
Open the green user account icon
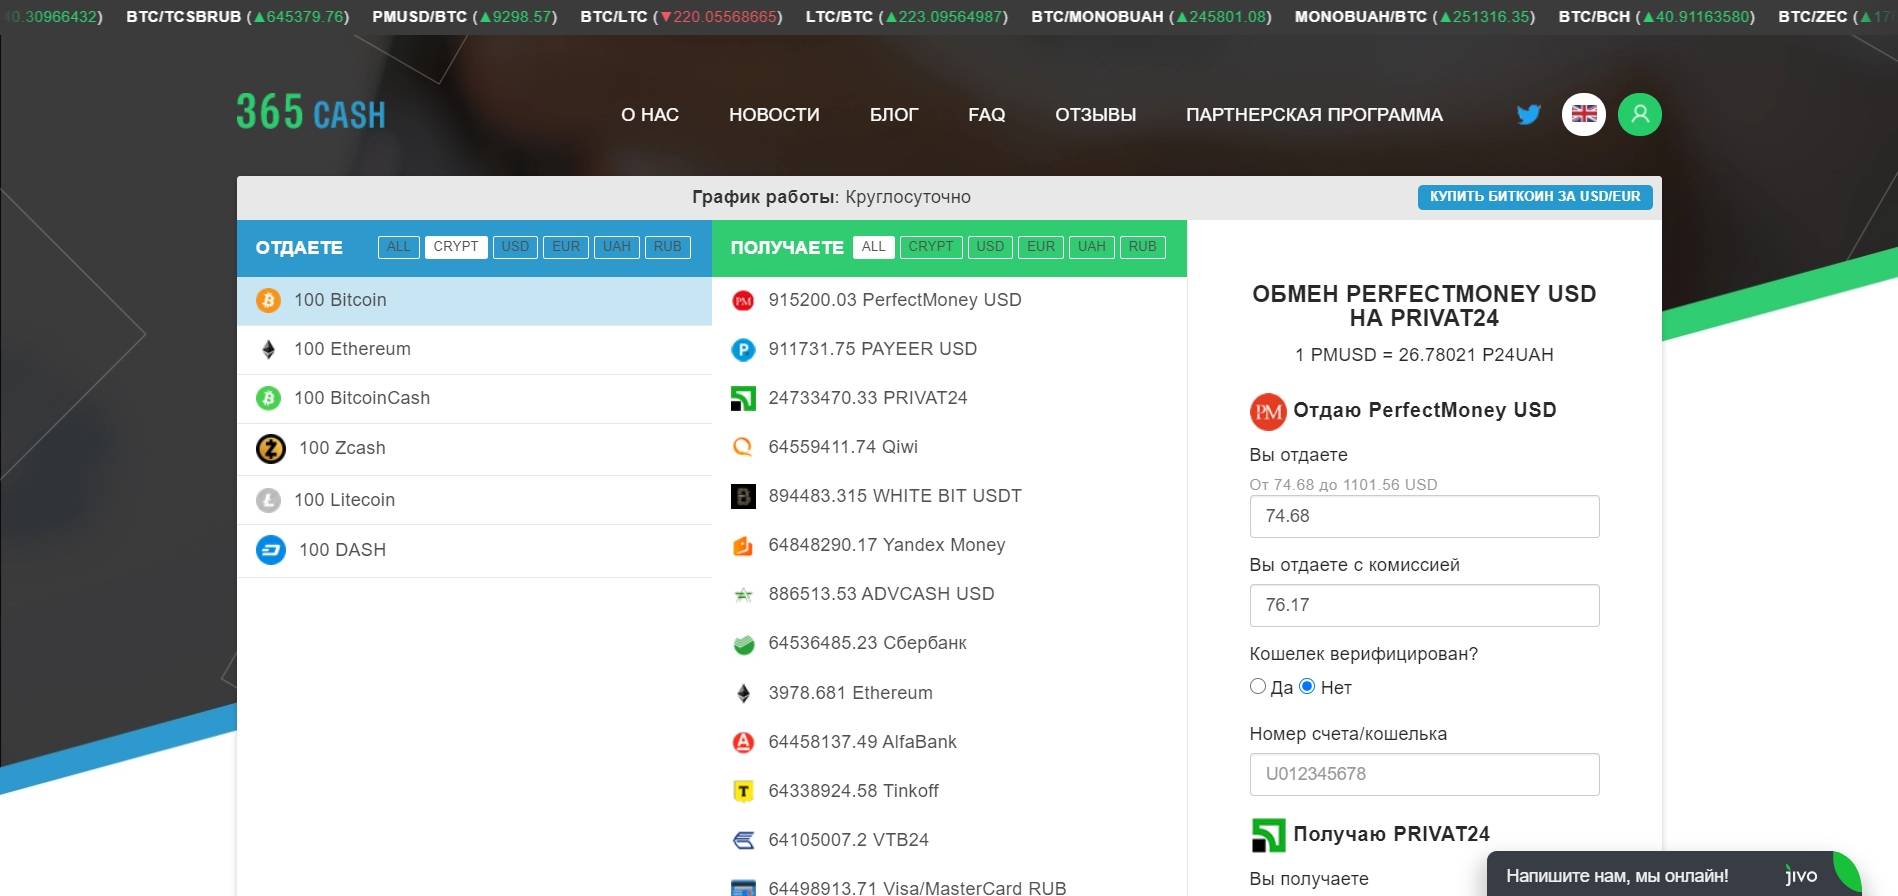click(1640, 114)
